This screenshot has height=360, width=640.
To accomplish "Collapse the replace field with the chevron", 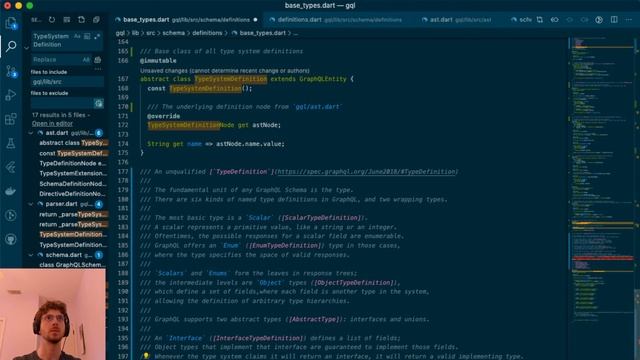I will coord(27,48).
